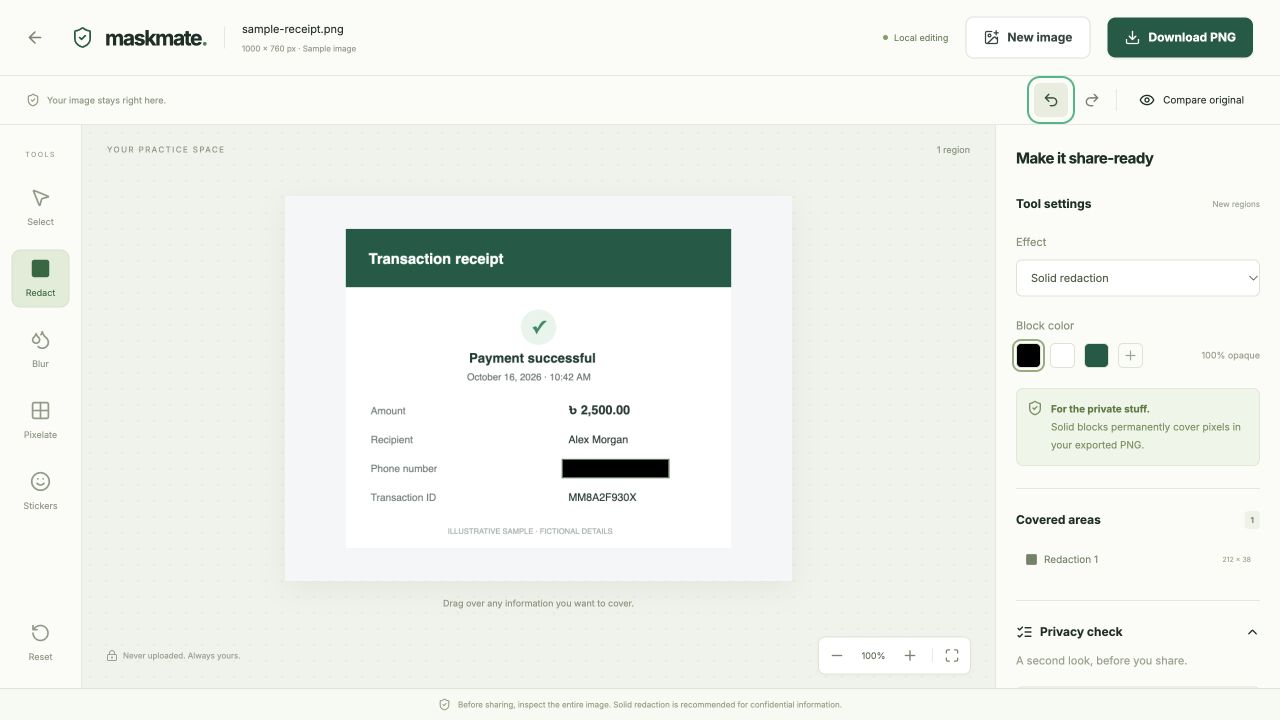The width and height of the screenshot is (1280, 720).
Task: Click the '100% opaque' label
Action: pos(1230,355)
